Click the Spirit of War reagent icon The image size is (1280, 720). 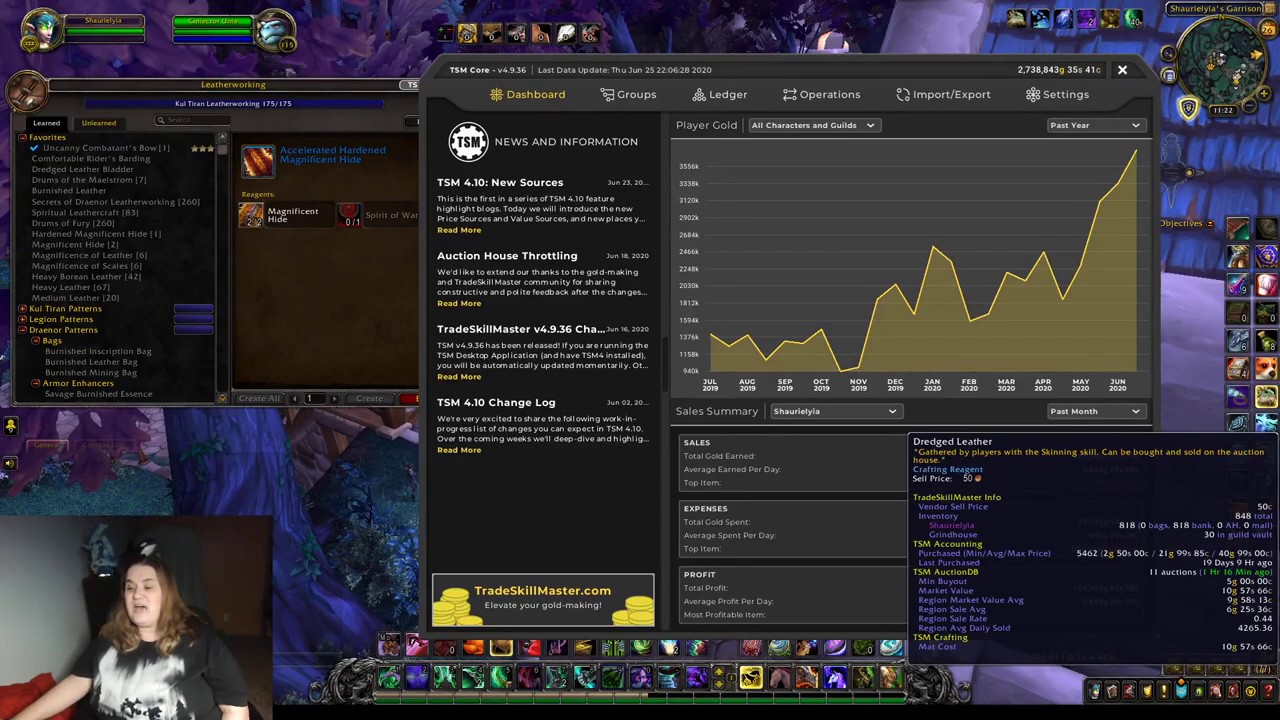coord(349,214)
